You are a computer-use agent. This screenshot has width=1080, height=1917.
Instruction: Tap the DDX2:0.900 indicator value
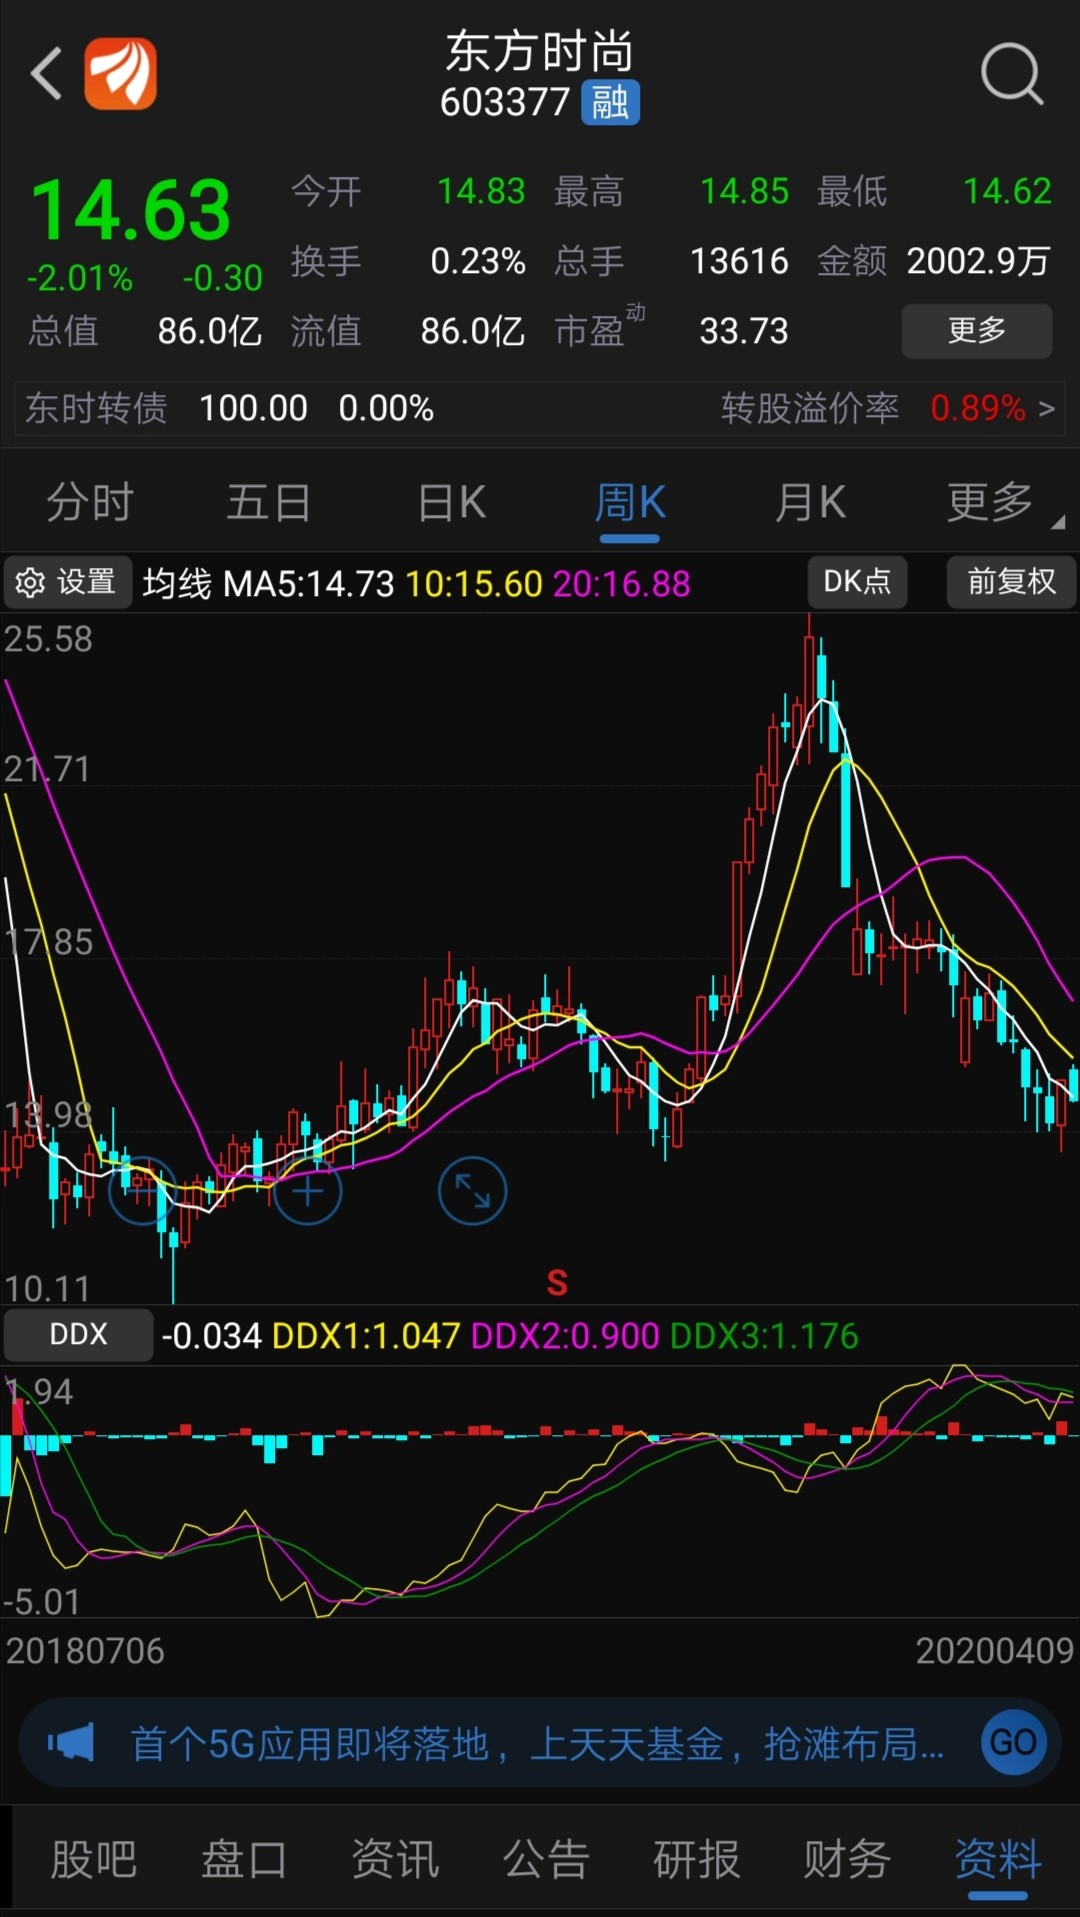pos(565,1336)
